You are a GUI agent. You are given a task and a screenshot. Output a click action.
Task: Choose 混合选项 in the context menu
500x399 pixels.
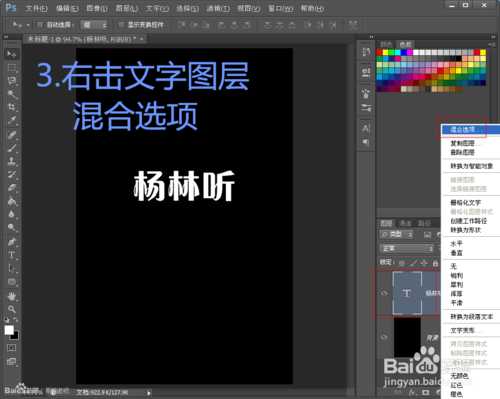point(470,129)
